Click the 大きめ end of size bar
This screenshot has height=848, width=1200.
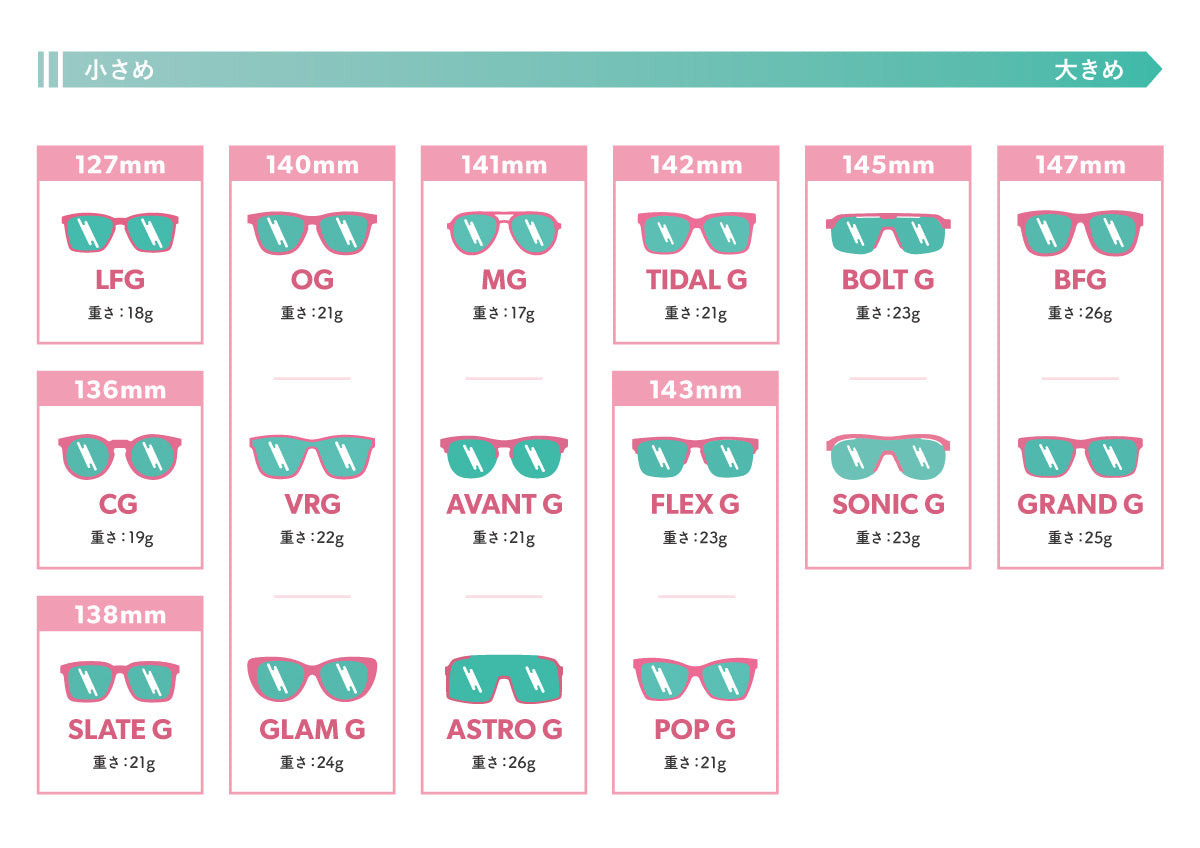pyautogui.click(x=1089, y=70)
